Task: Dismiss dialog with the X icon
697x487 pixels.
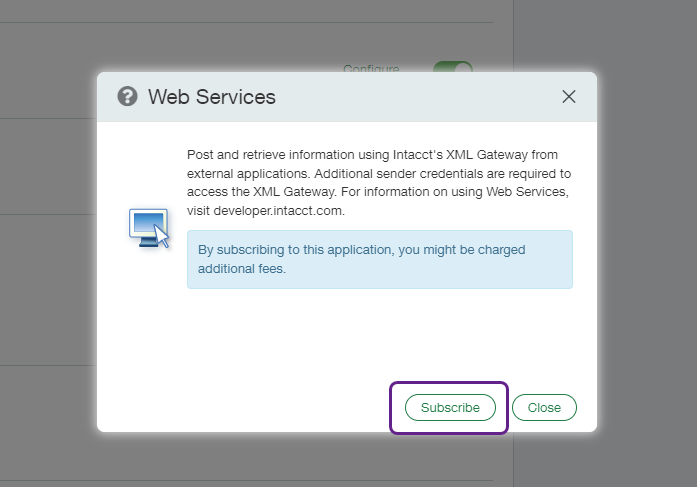Action: coord(569,97)
